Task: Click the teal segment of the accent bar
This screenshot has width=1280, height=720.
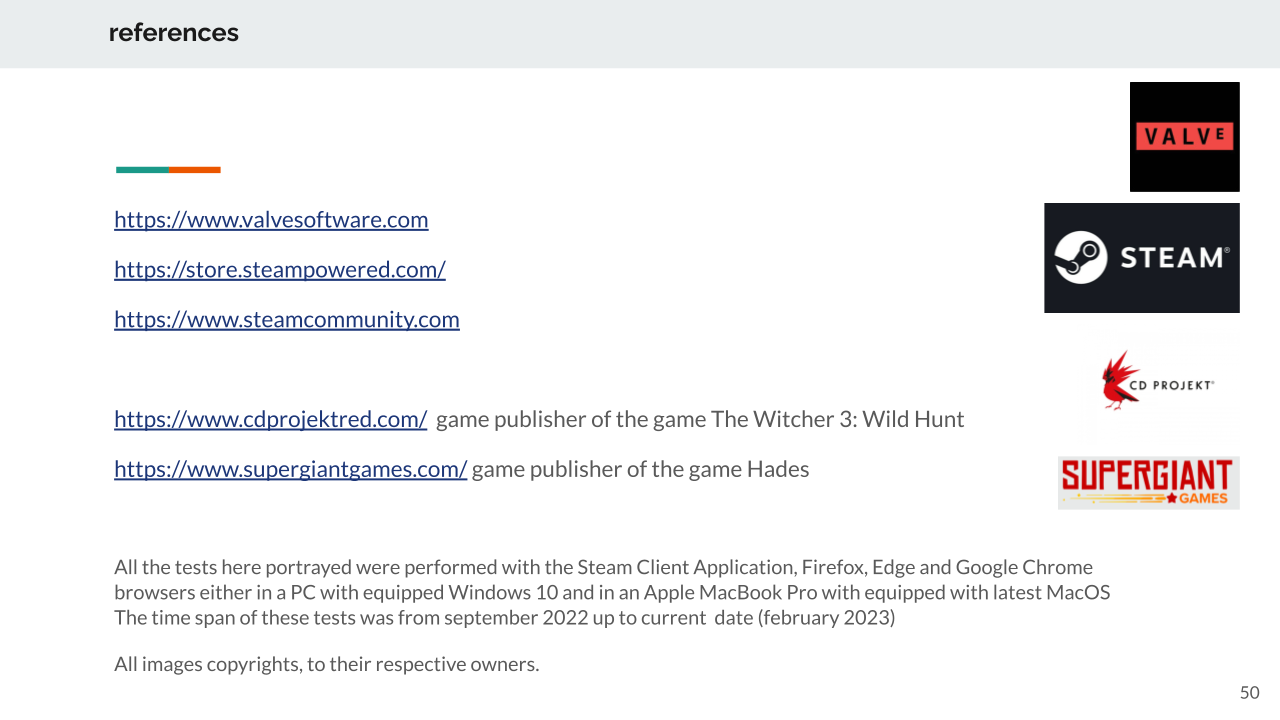Action: [x=142, y=170]
